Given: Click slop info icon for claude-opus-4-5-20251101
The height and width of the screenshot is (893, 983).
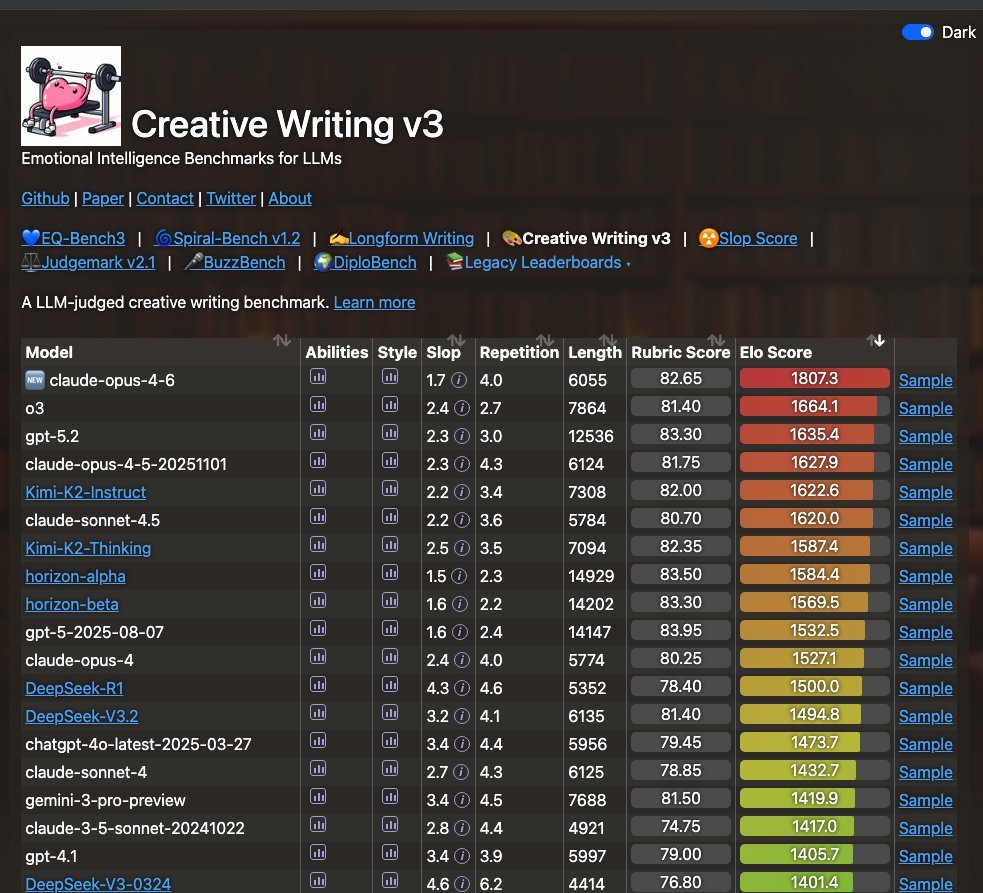Looking at the screenshot, I should [x=462, y=464].
